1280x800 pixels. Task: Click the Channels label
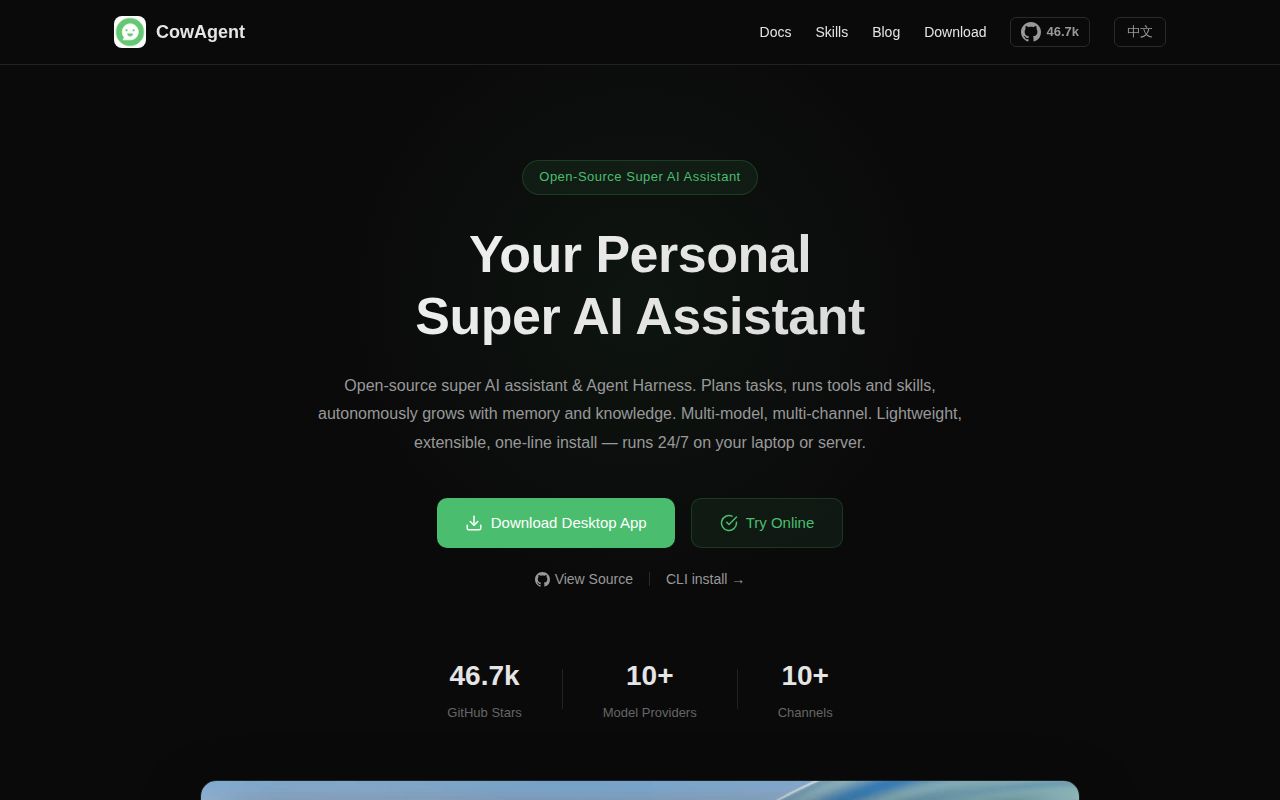[x=805, y=713]
